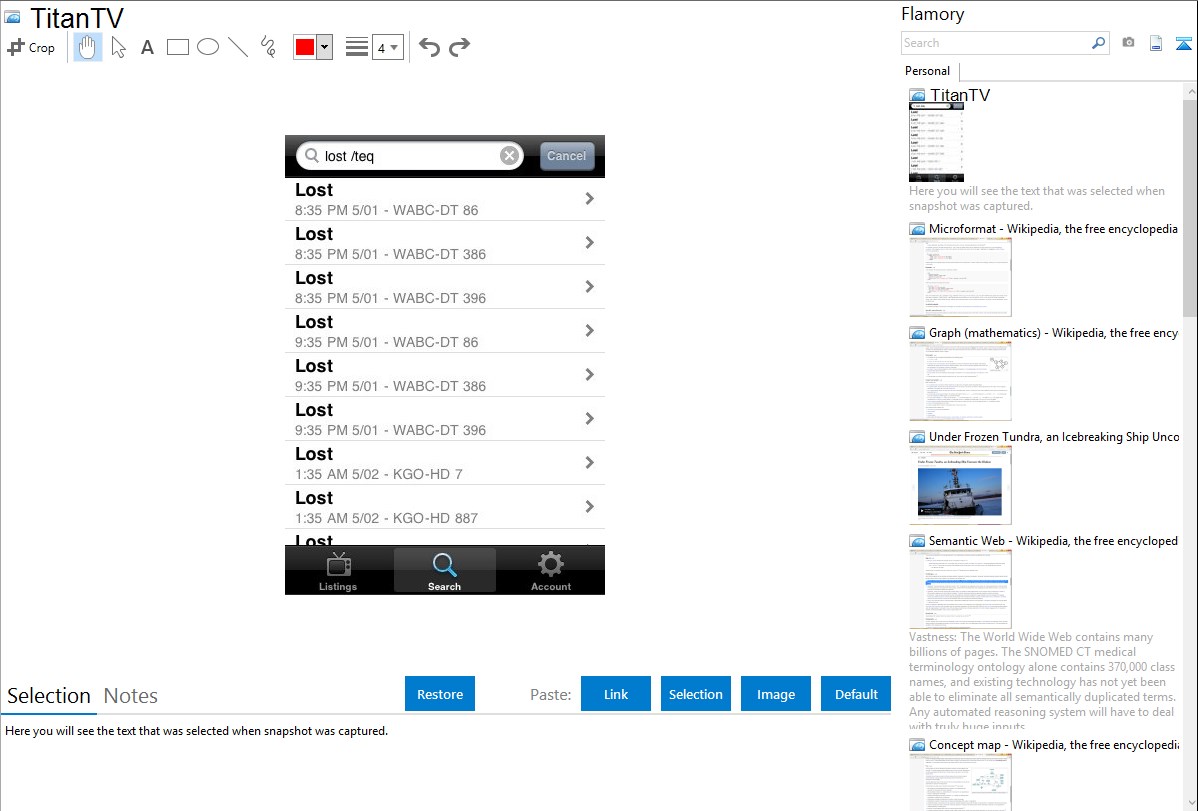Select Concept map - Wikipedia snapshot title
This screenshot has width=1198, height=811.
coord(1054,745)
